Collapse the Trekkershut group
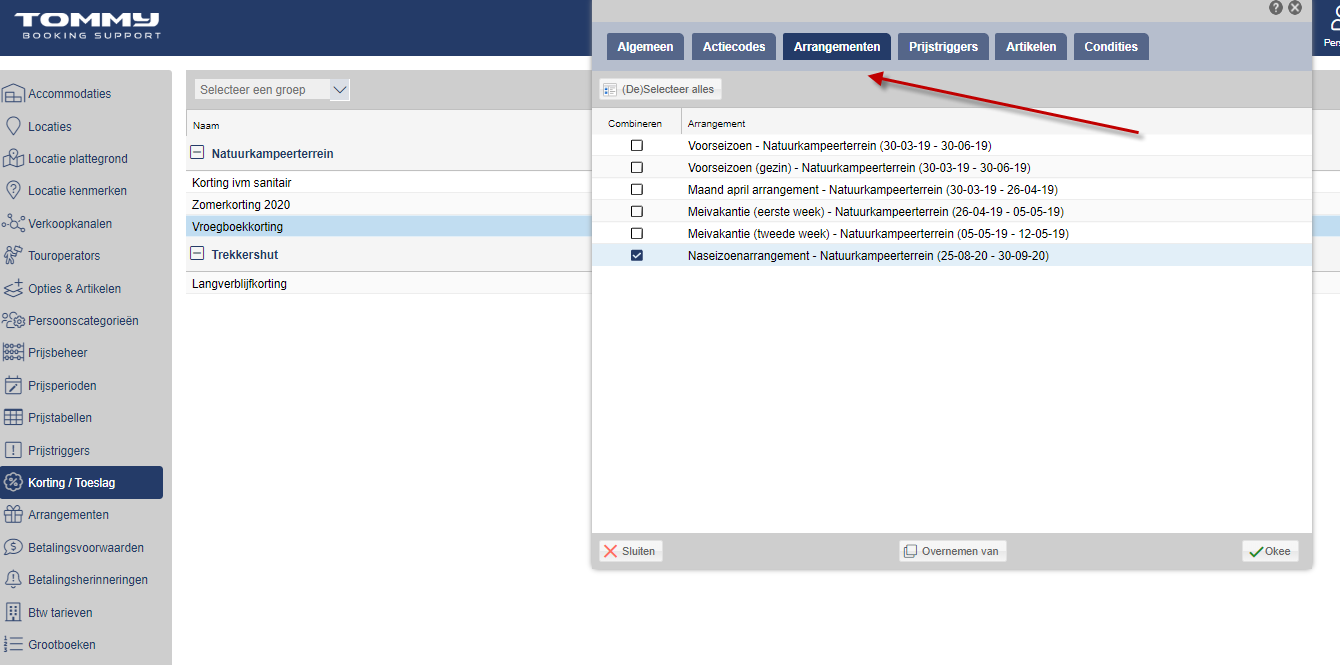 pos(197,254)
